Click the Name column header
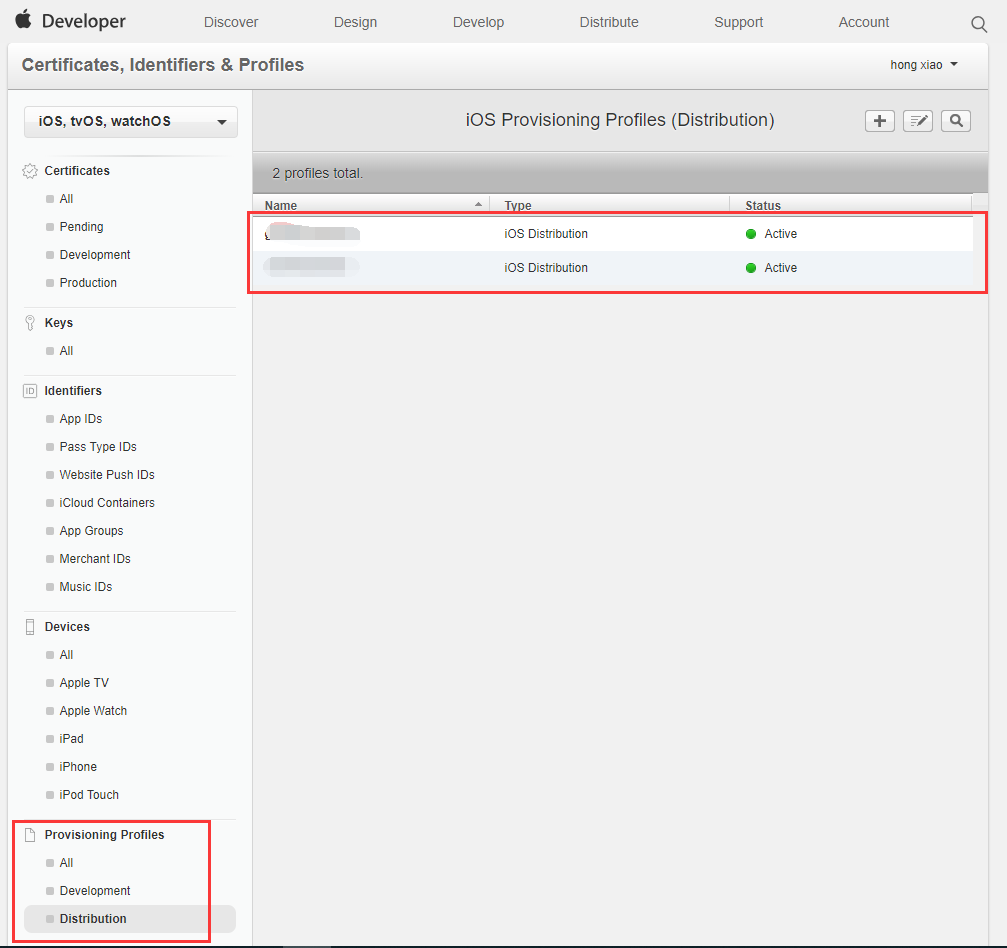Image resolution: width=1007 pixels, height=948 pixels. click(281, 206)
